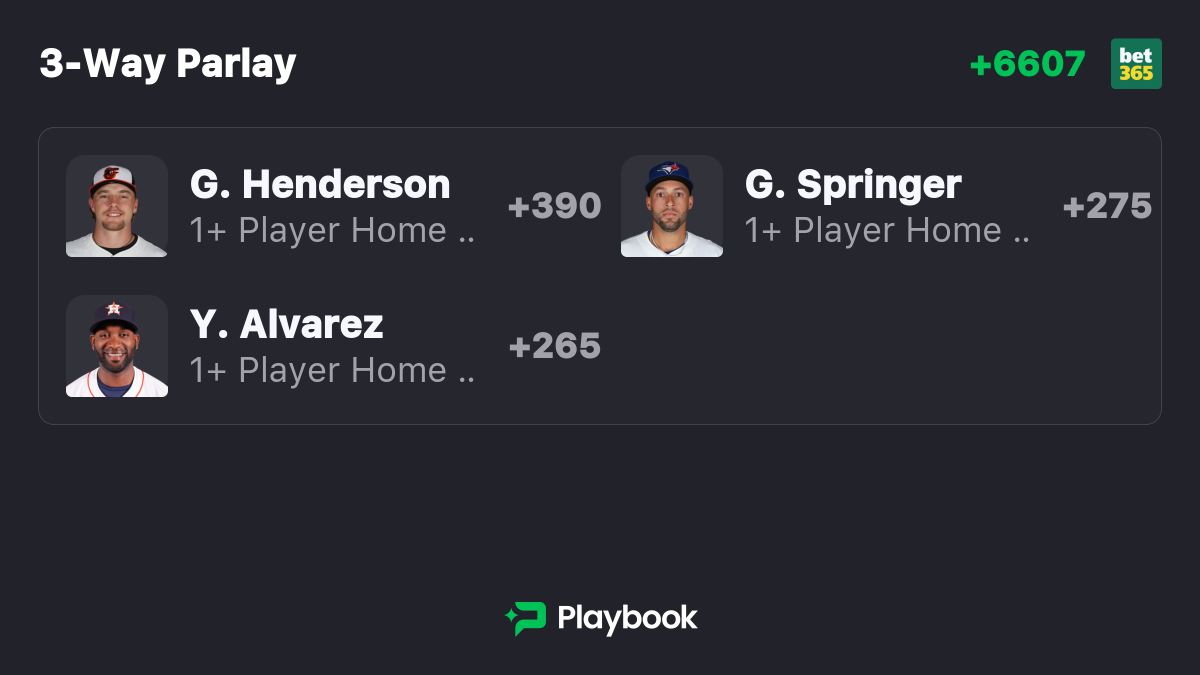Expand the ellipsis on Henderson's market text

pos(466,241)
